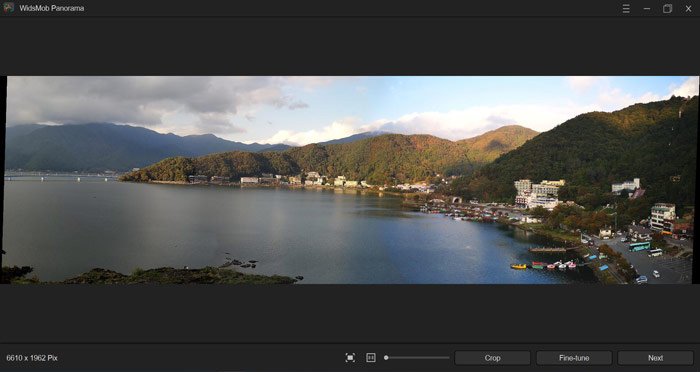This screenshot has height=372, width=700.
Task: Click the stitched panorama preview image
Action: (350, 180)
